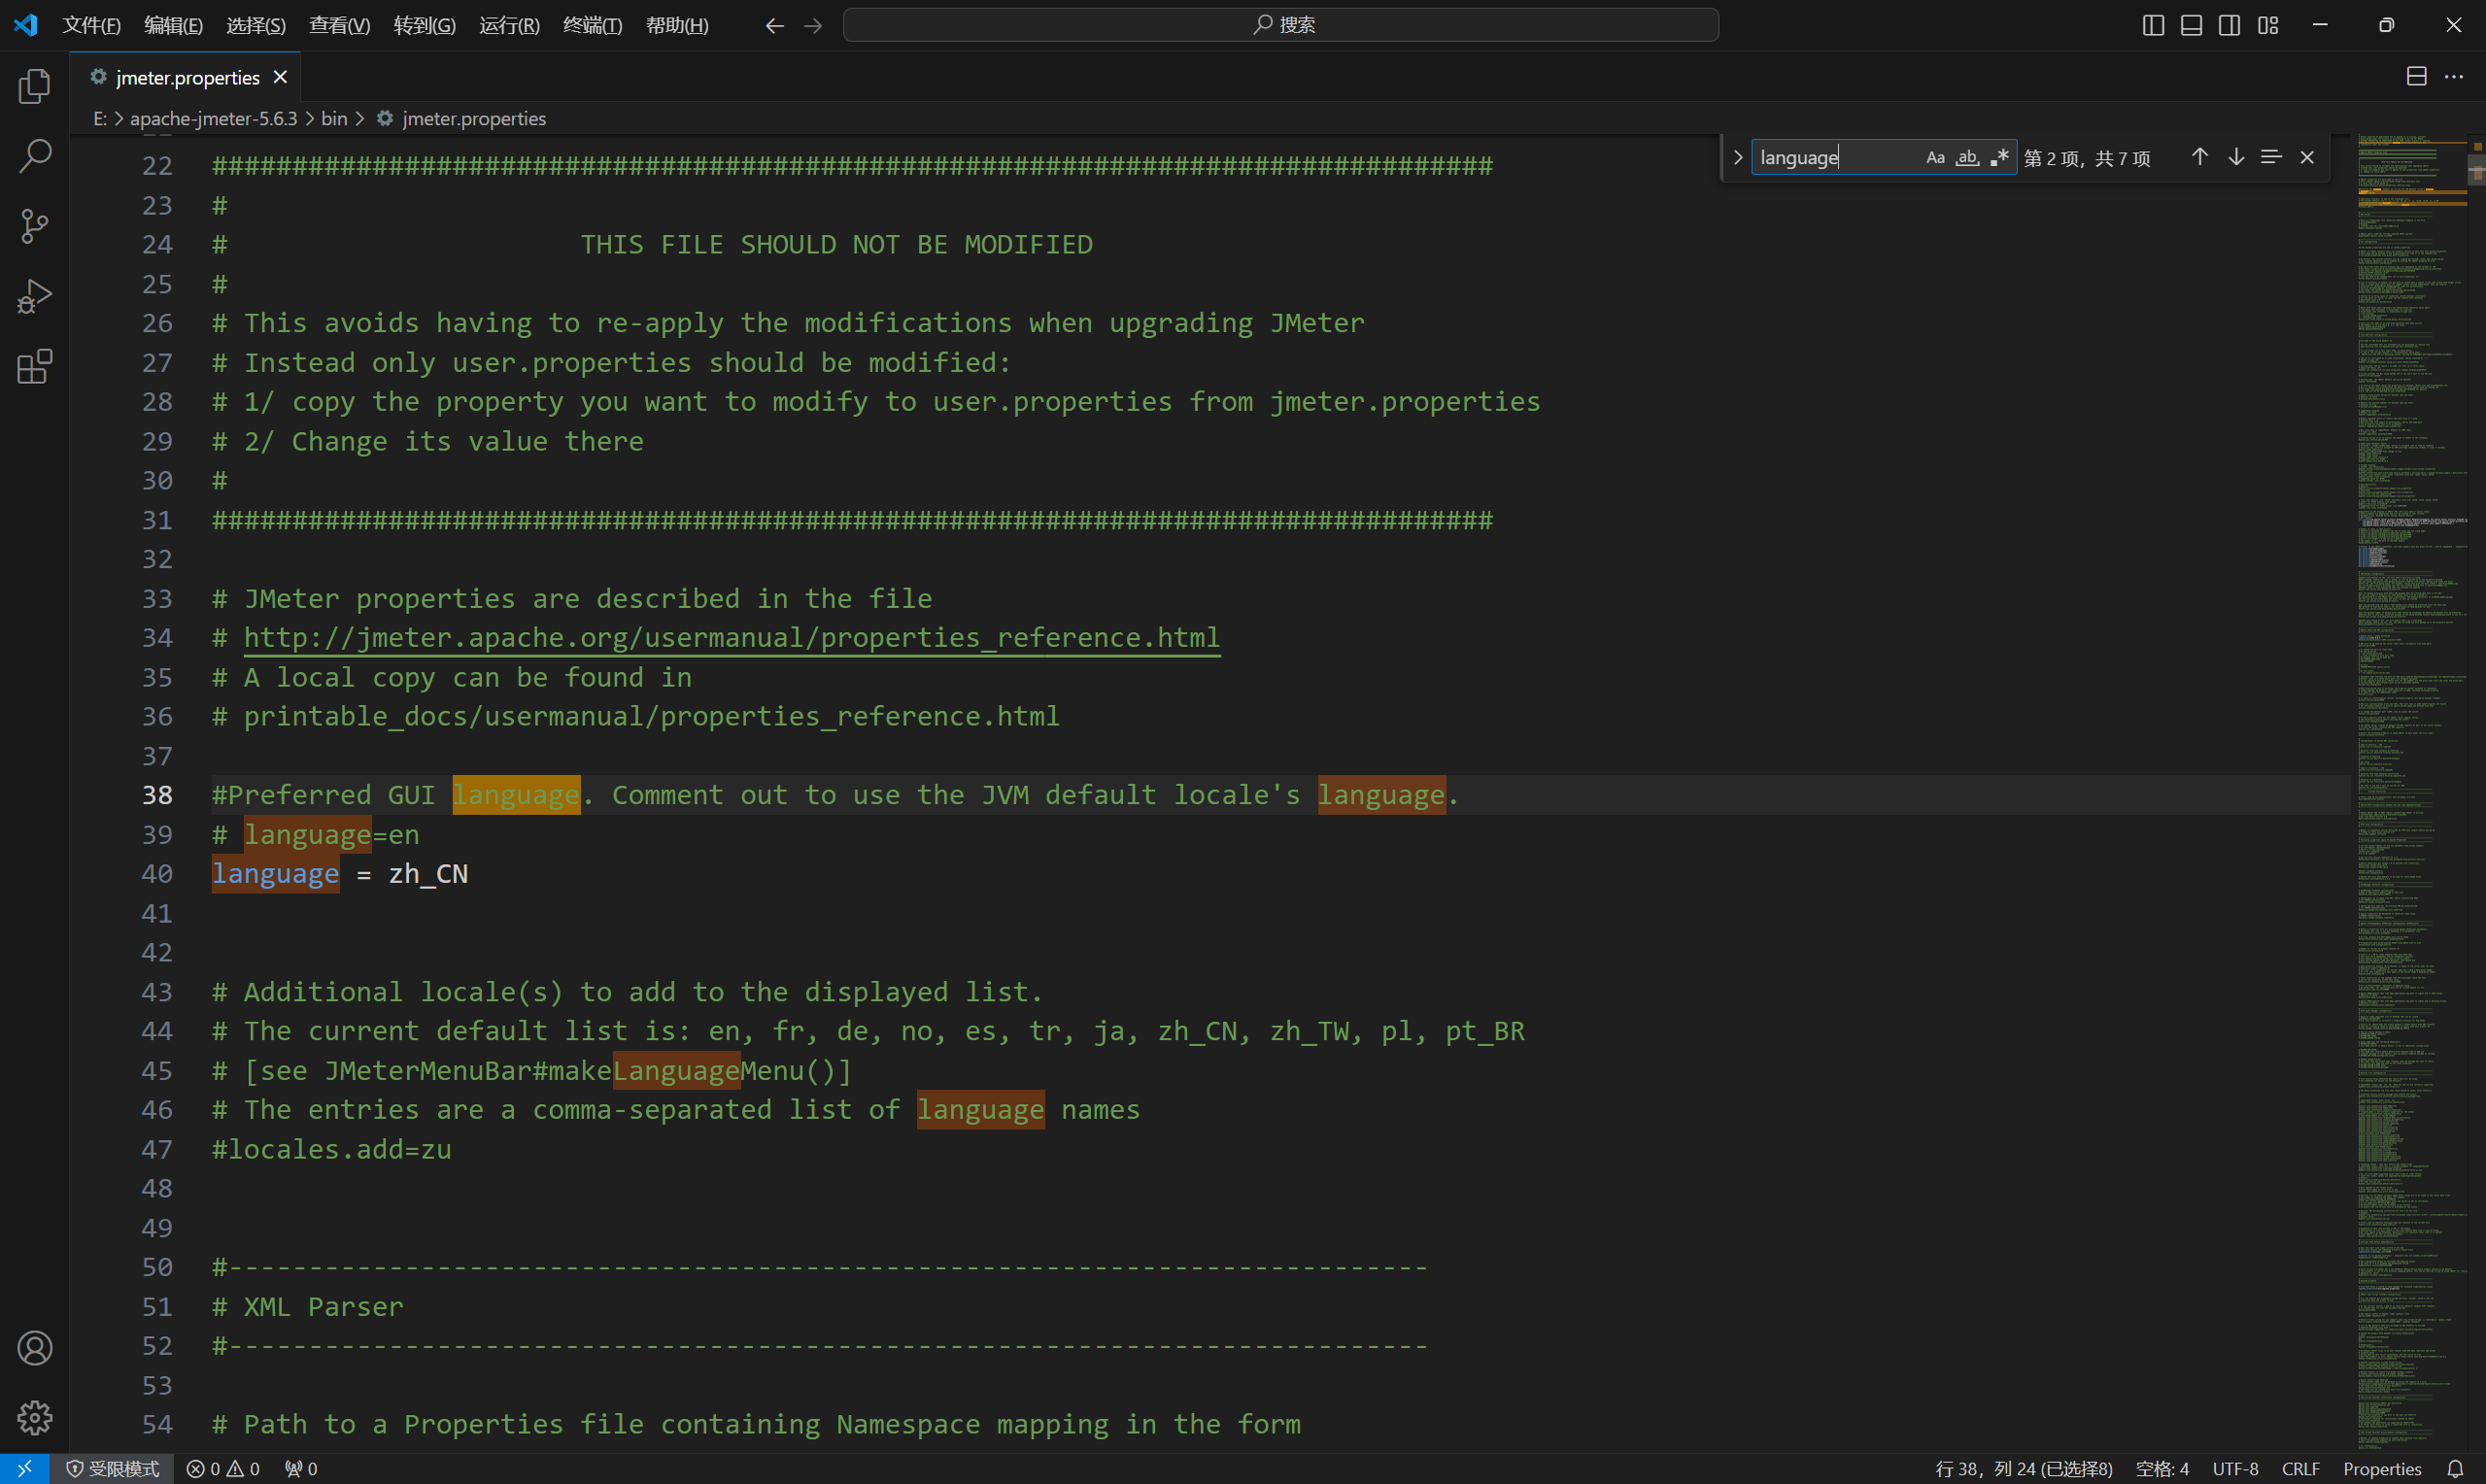
Task: Click the zh_CN value on line 40
Action: click(428, 873)
